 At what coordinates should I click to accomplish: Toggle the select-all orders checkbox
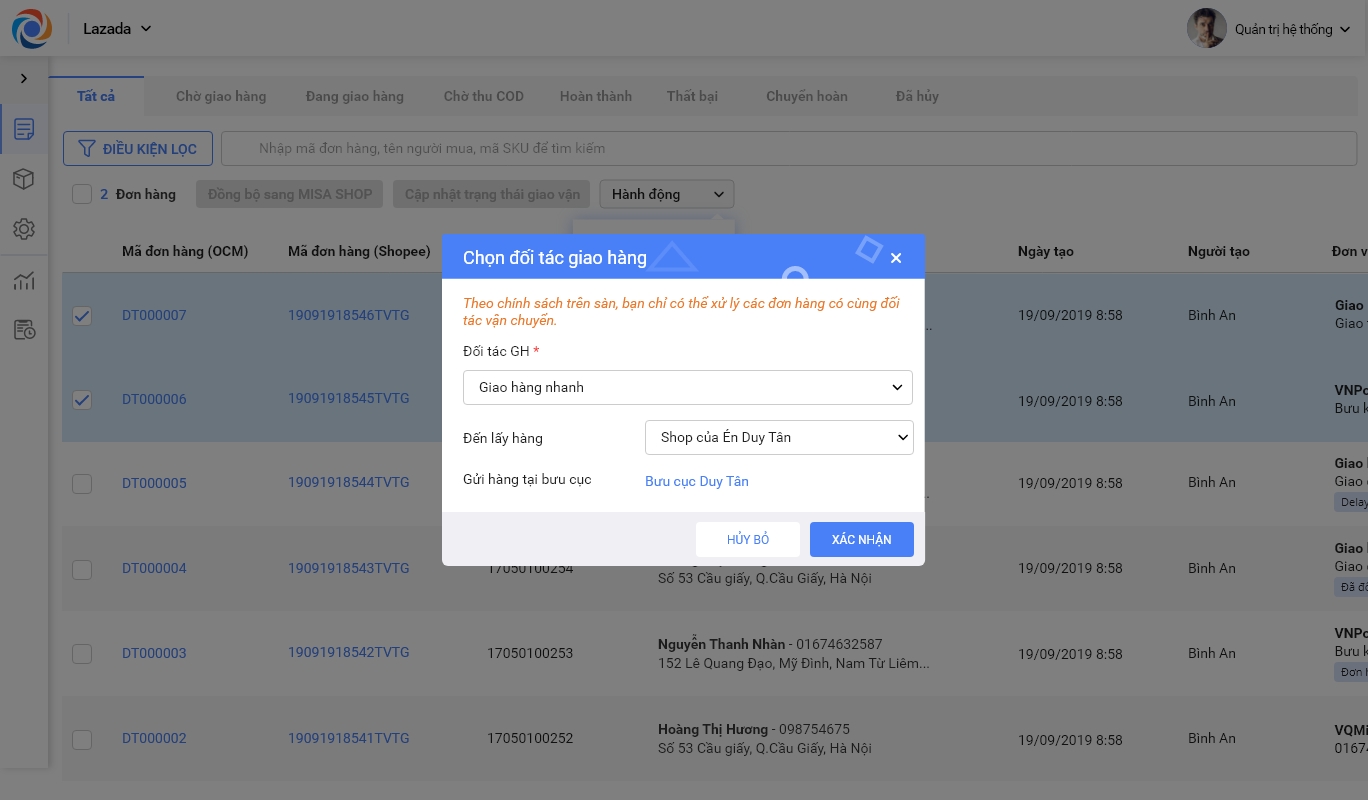pos(82,195)
